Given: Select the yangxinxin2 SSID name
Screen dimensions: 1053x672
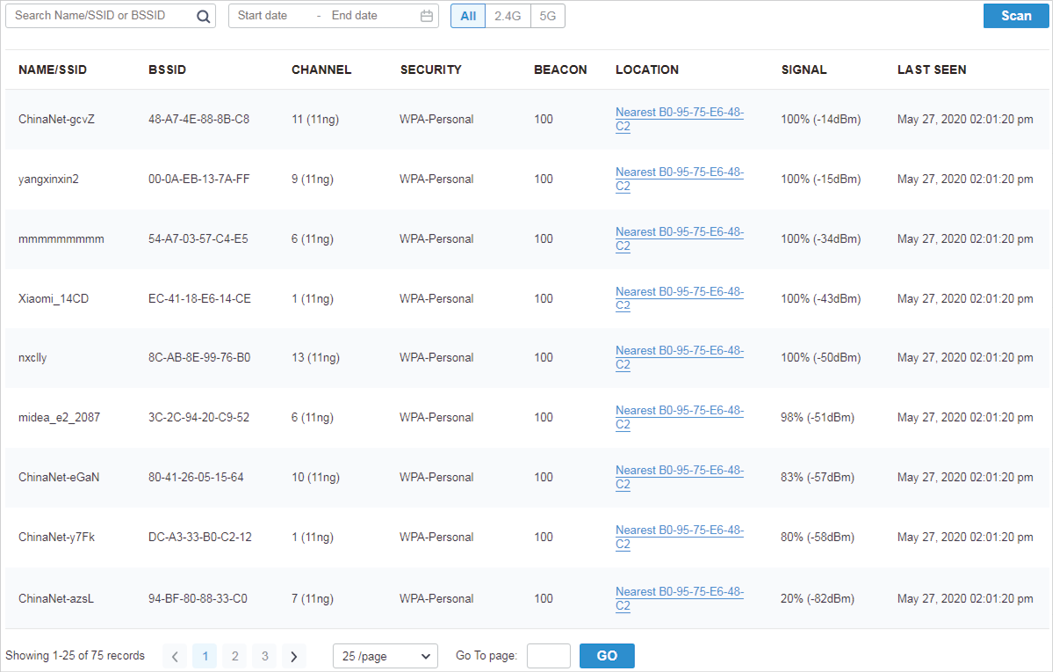Looking at the screenshot, I should point(48,179).
